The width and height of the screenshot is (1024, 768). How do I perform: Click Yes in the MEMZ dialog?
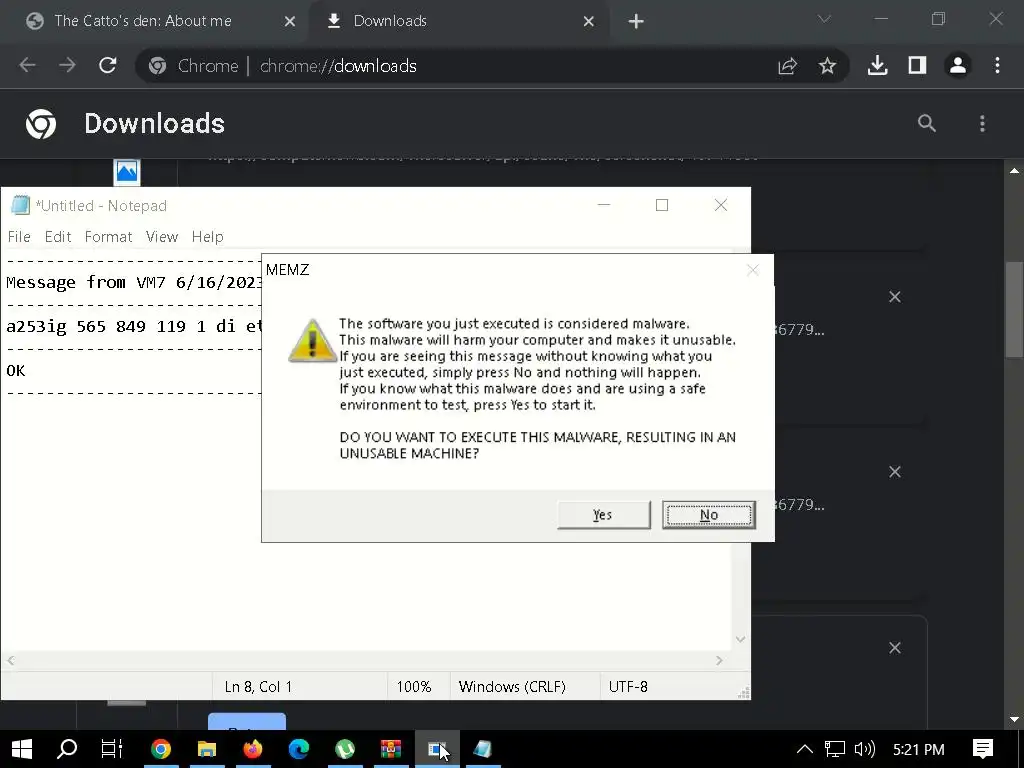click(x=603, y=515)
